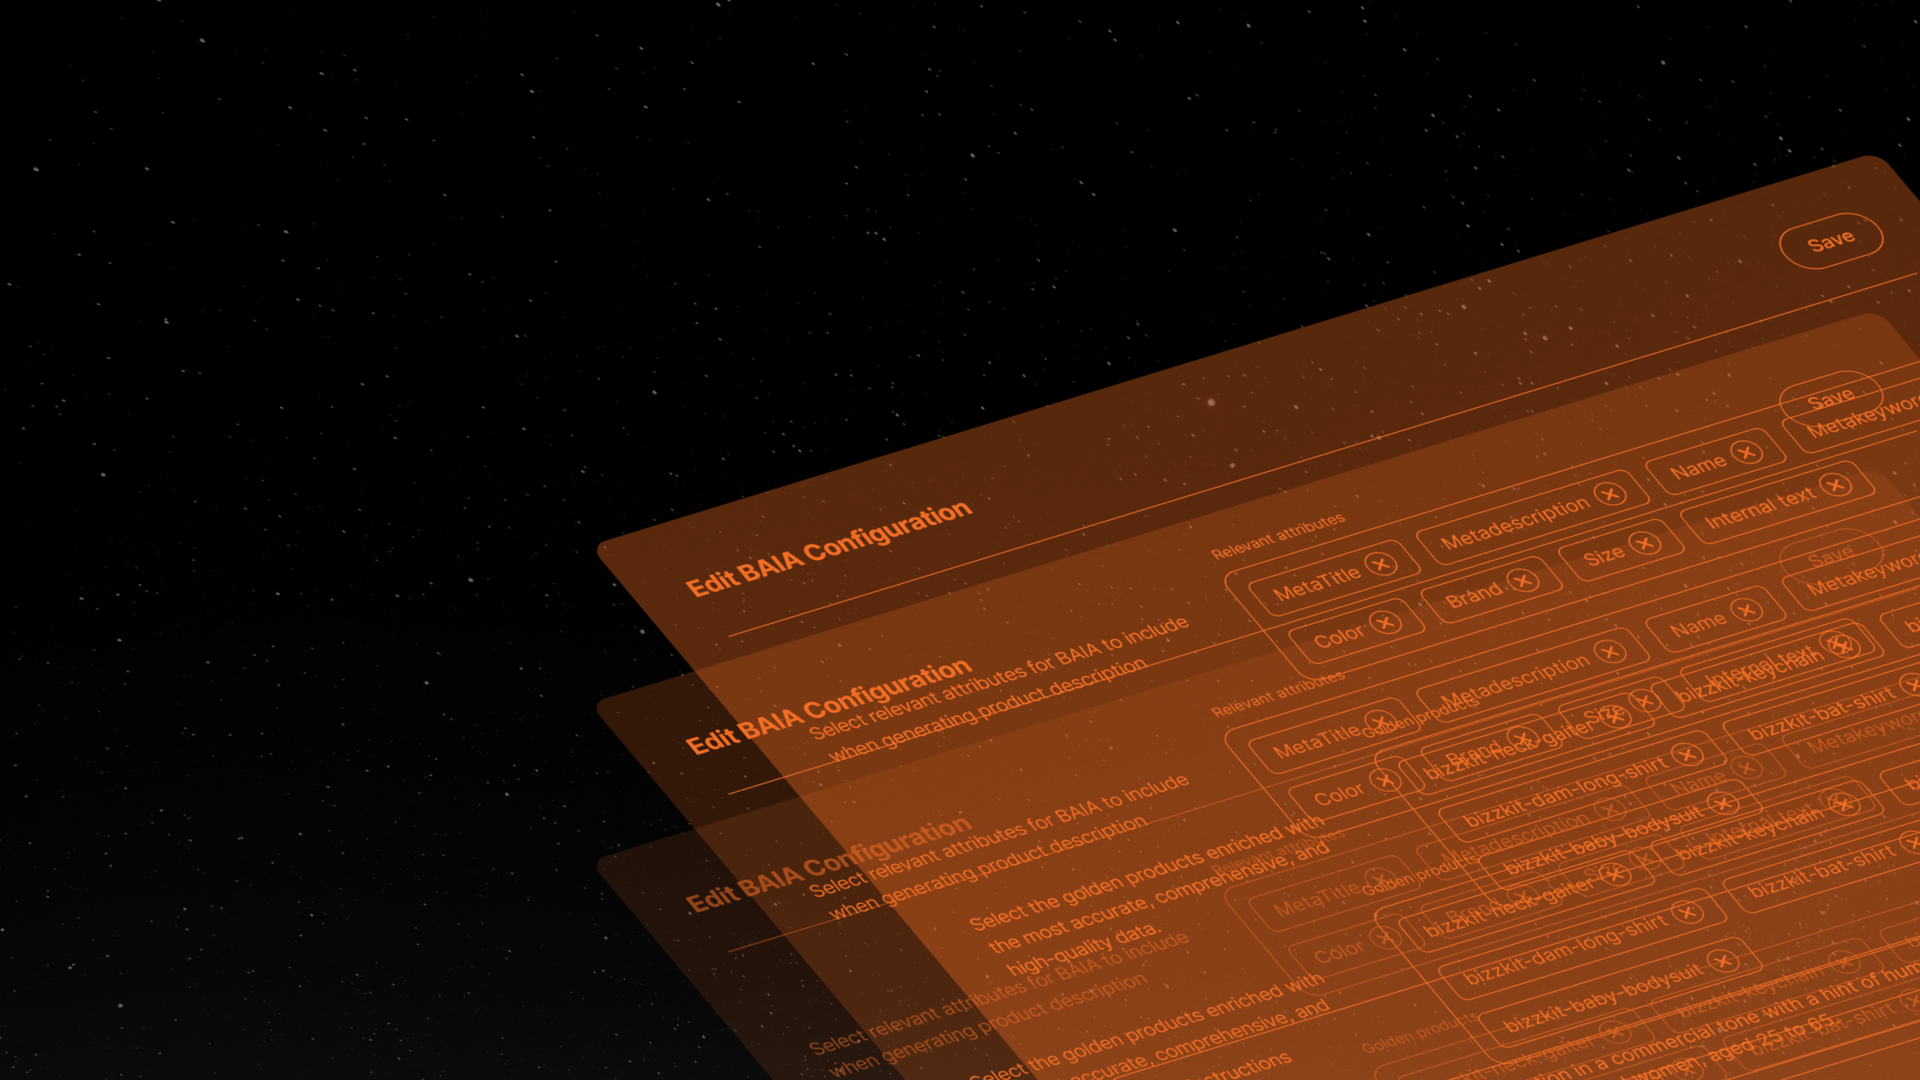Image resolution: width=1920 pixels, height=1080 pixels.
Task: Select the 'Edit BAIA Configuration' title of the bottom panel
Action: pos(829,864)
